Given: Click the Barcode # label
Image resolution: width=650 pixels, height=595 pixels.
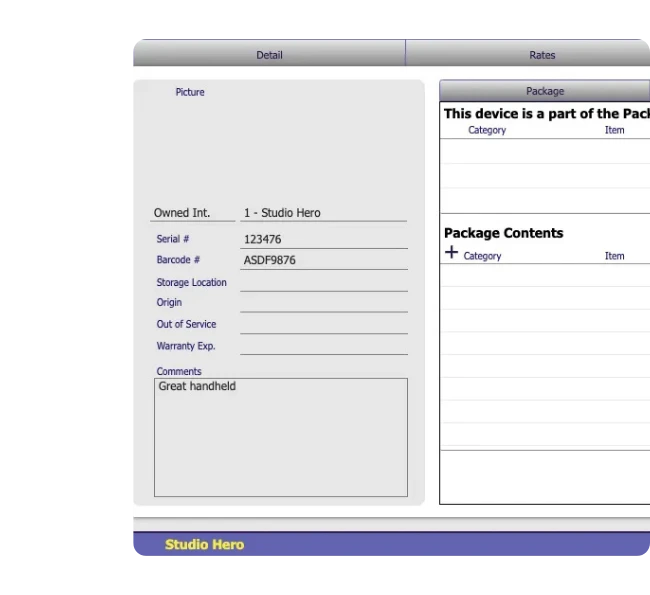Looking at the screenshot, I should pyautogui.click(x=178, y=260).
